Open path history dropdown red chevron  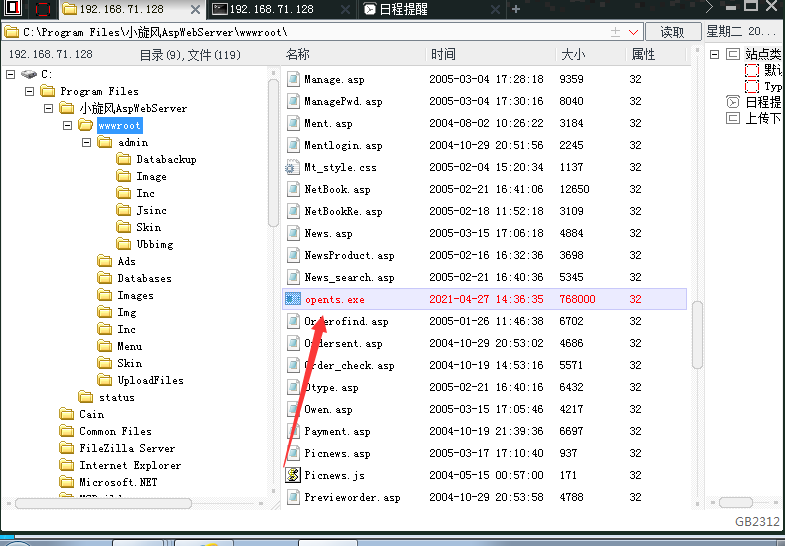(x=633, y=33)
